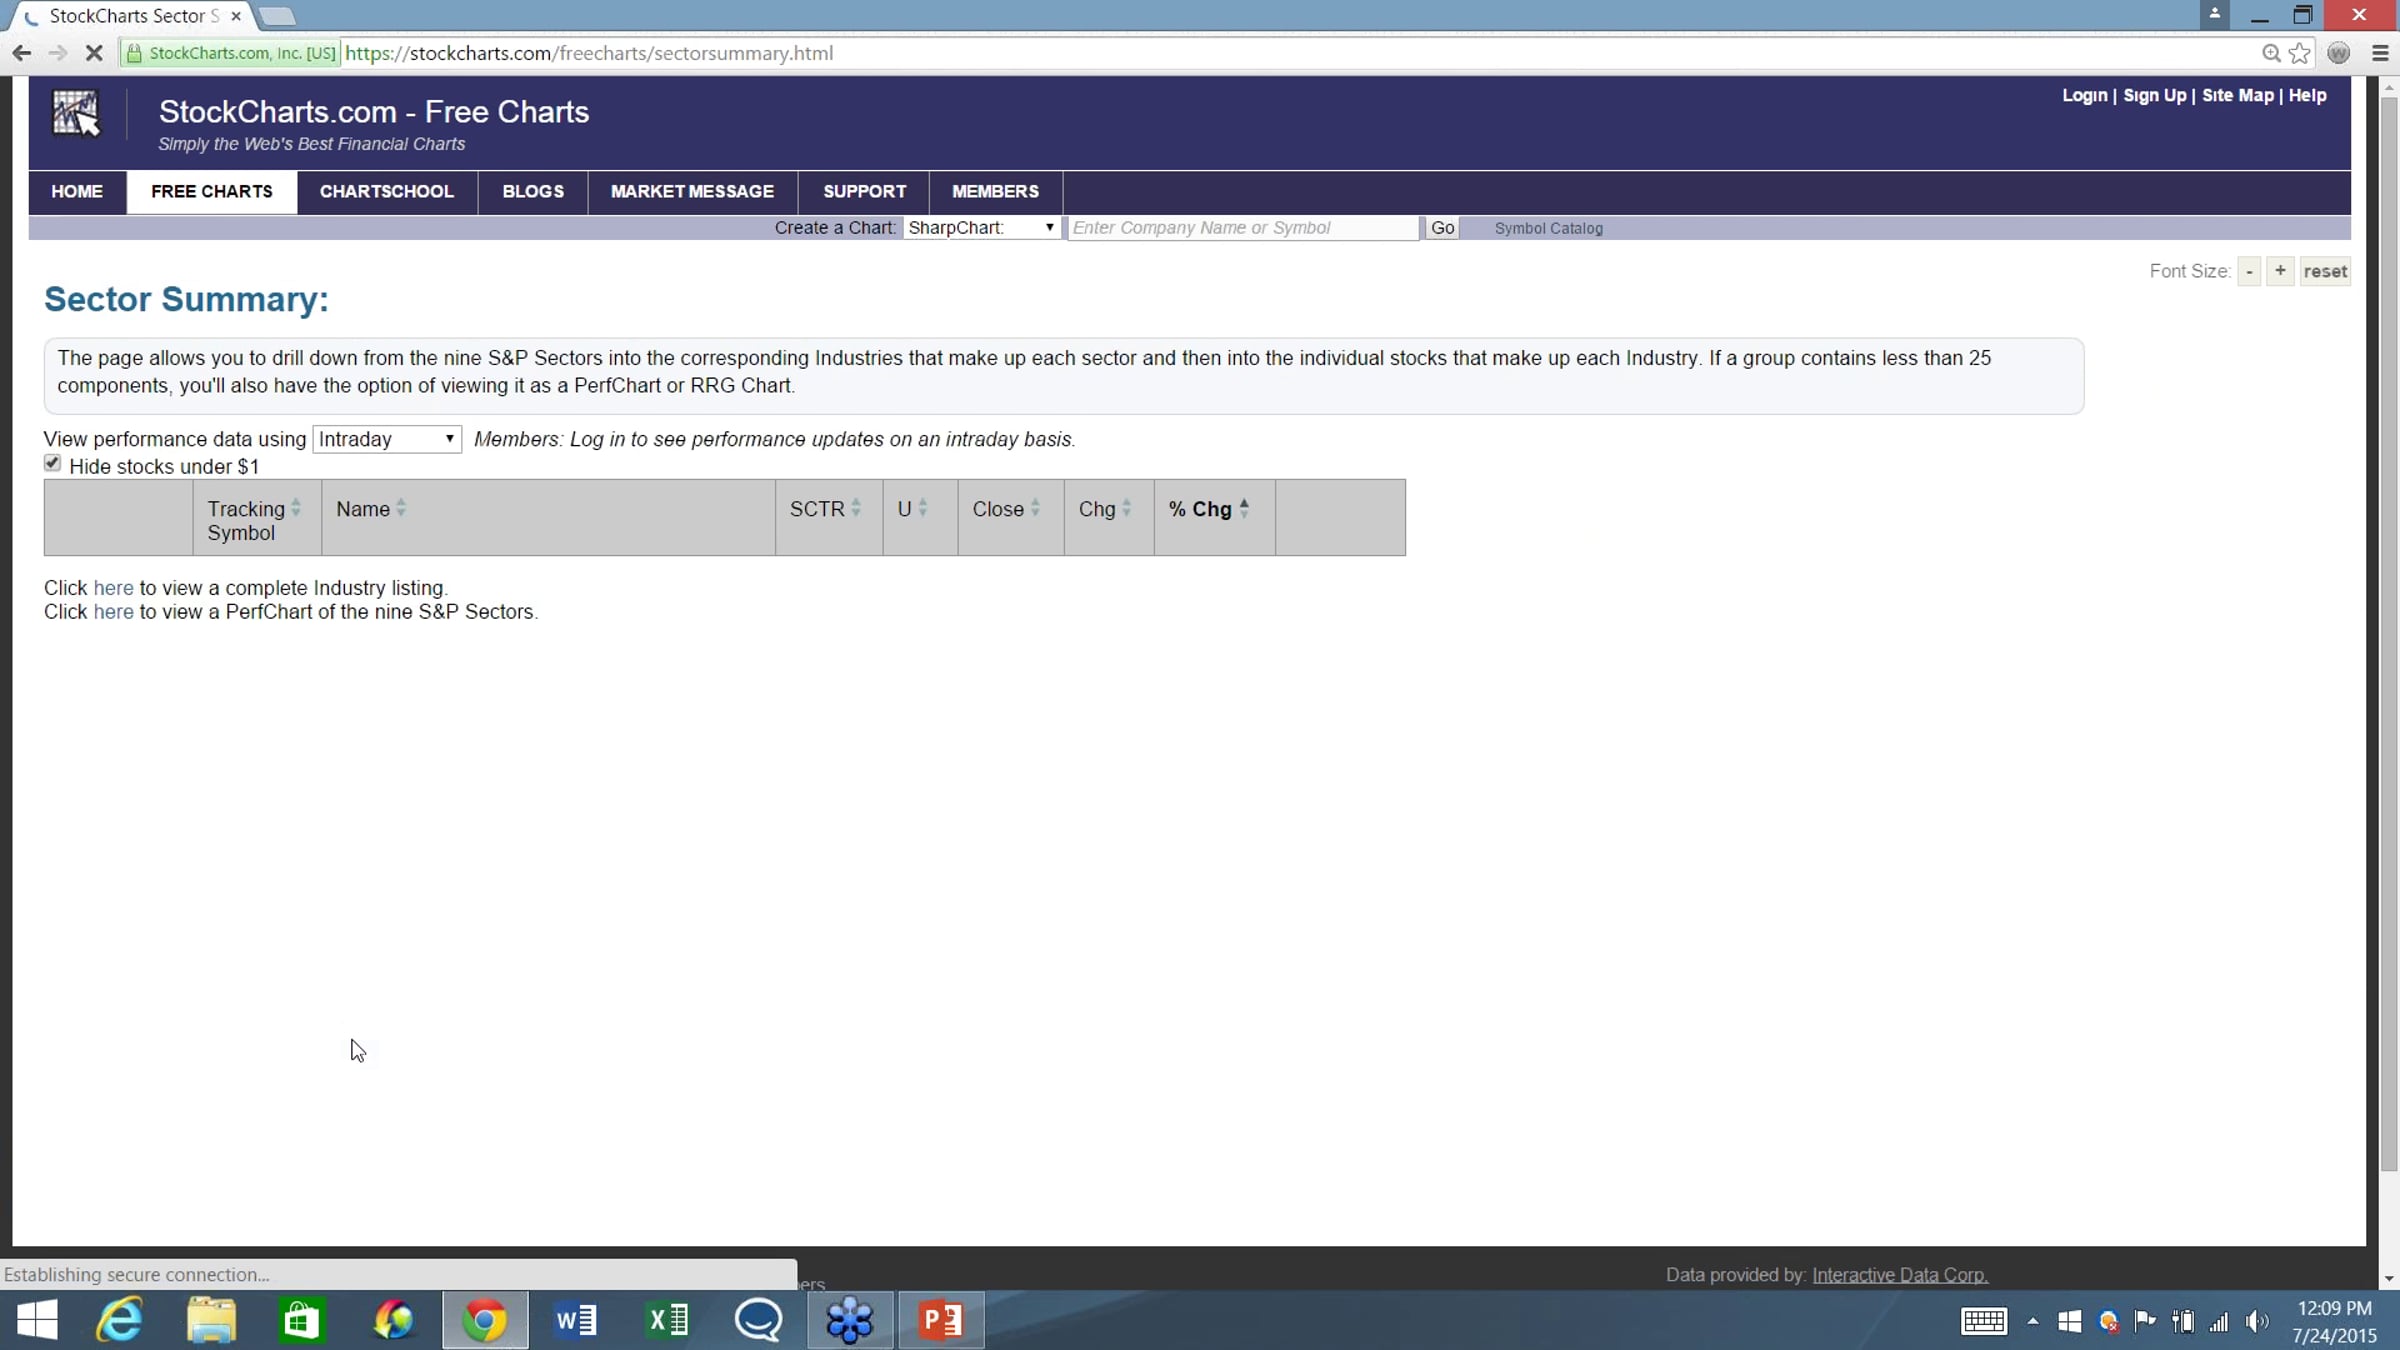Click the browser forward arrow
This screenshot has width=2400, height=1350.
[x=57, y=53]
